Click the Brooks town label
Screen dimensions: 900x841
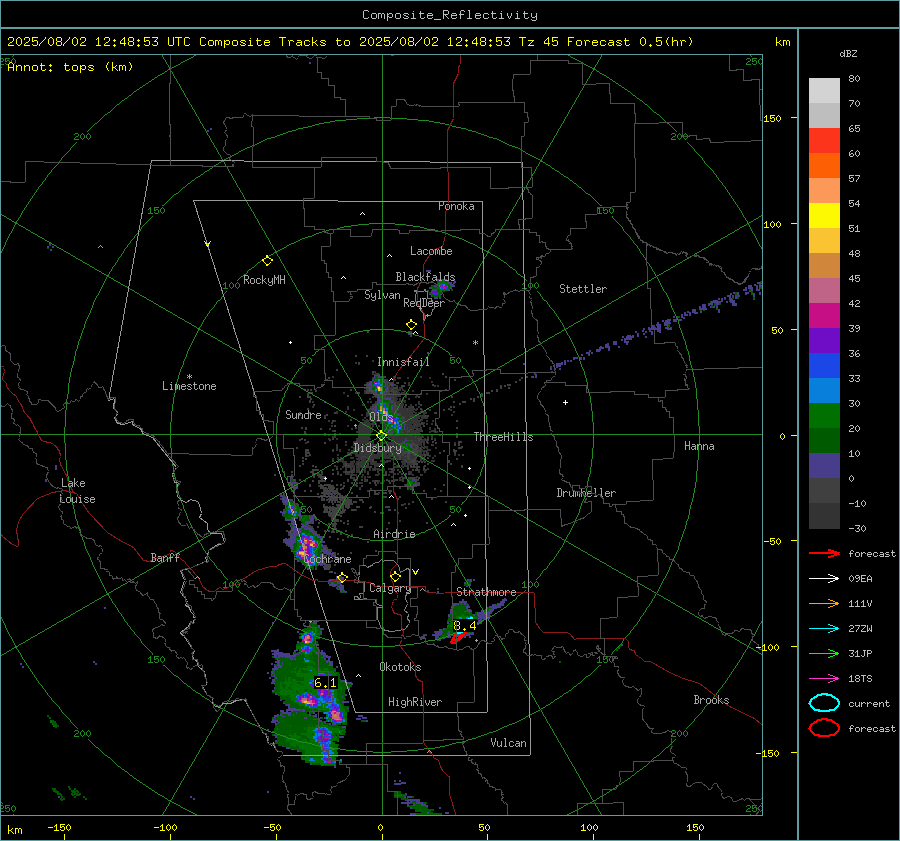point(711,700)
